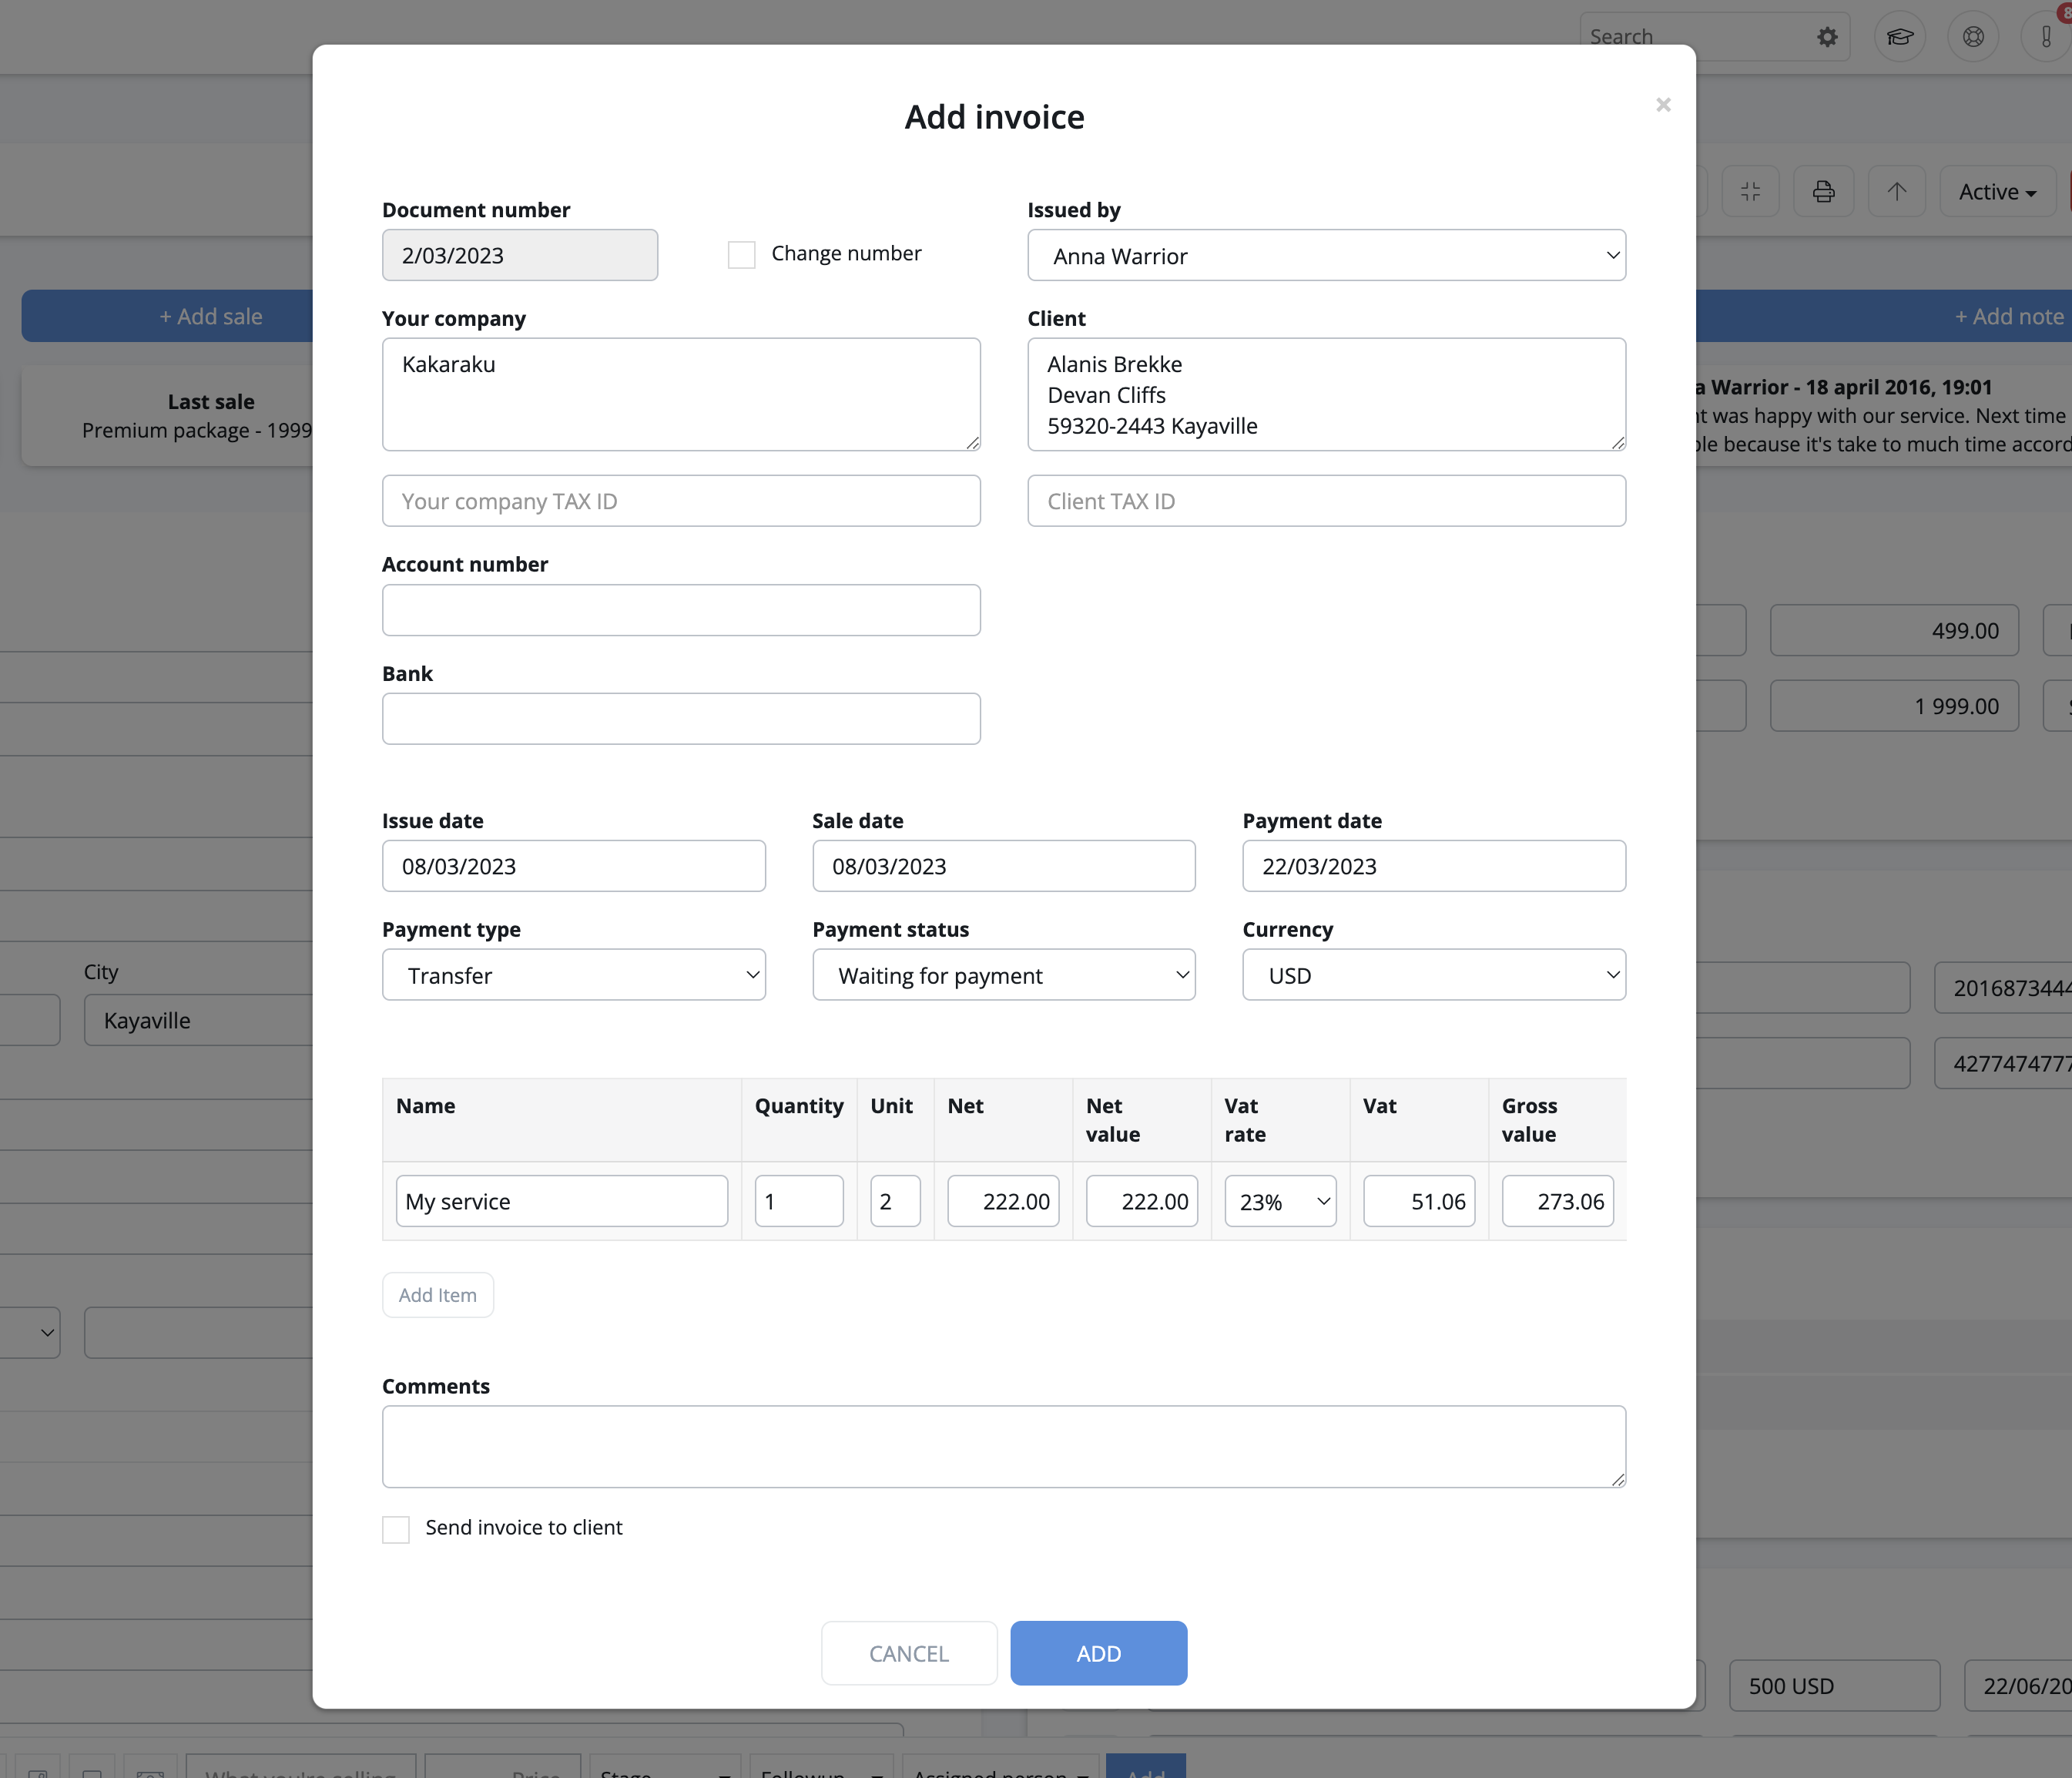
Task: Open the graduation cap tutorials icon
Action: coord(1899,37)
